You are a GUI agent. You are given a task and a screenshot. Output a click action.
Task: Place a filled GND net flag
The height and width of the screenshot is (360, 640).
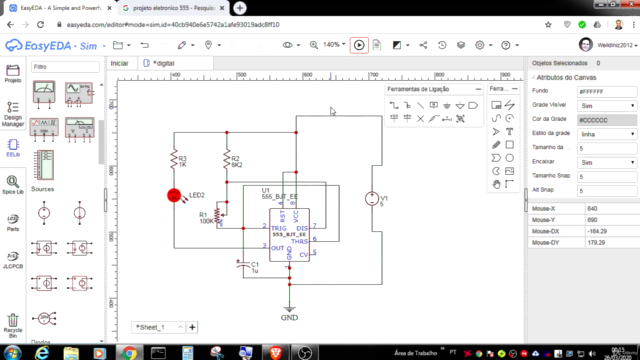[447, 105]
